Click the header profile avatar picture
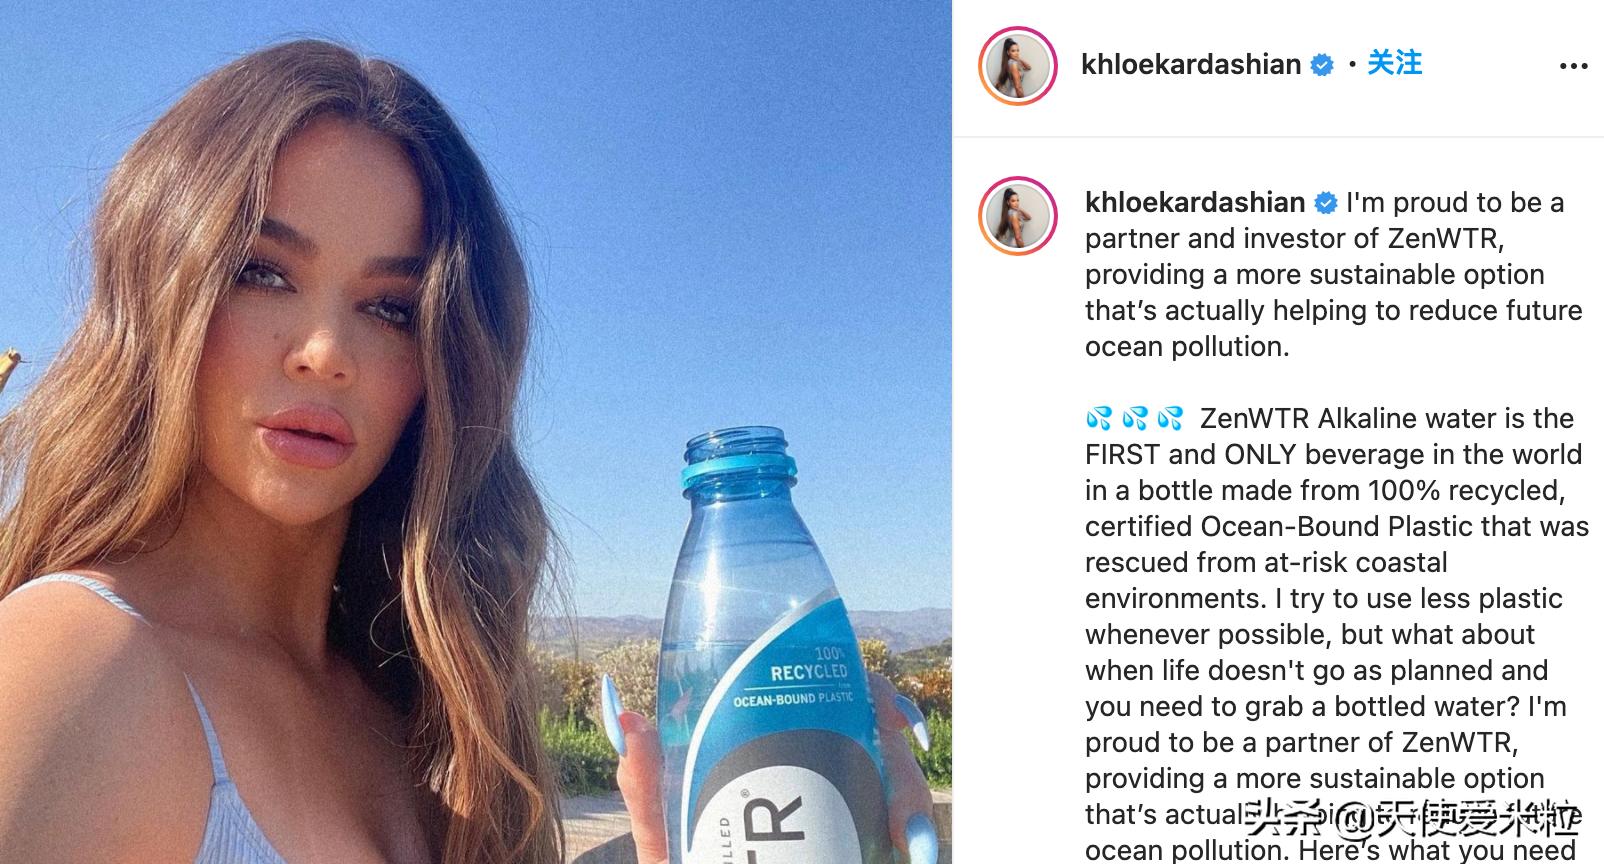 pos(1017,66)
